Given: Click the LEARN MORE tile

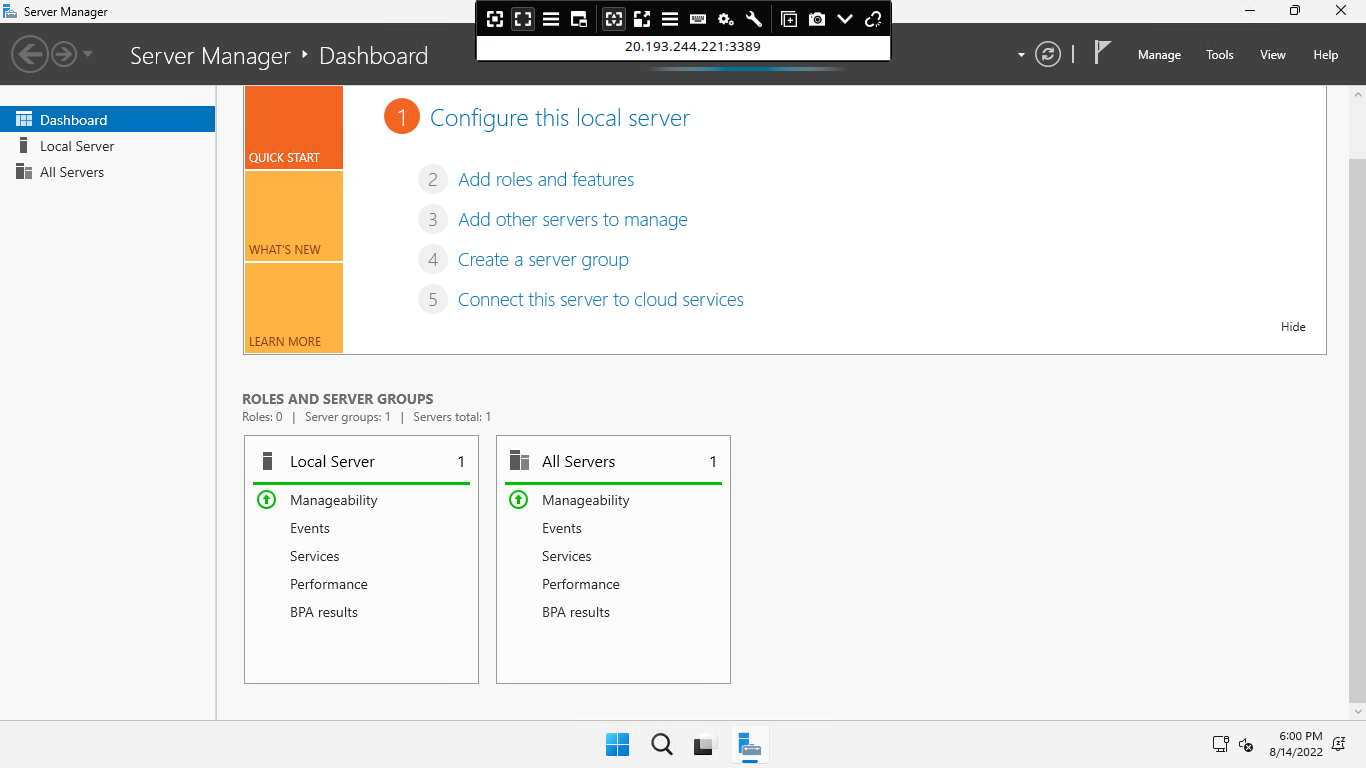Looking at the screenshot, I should (x=293, y=308).
